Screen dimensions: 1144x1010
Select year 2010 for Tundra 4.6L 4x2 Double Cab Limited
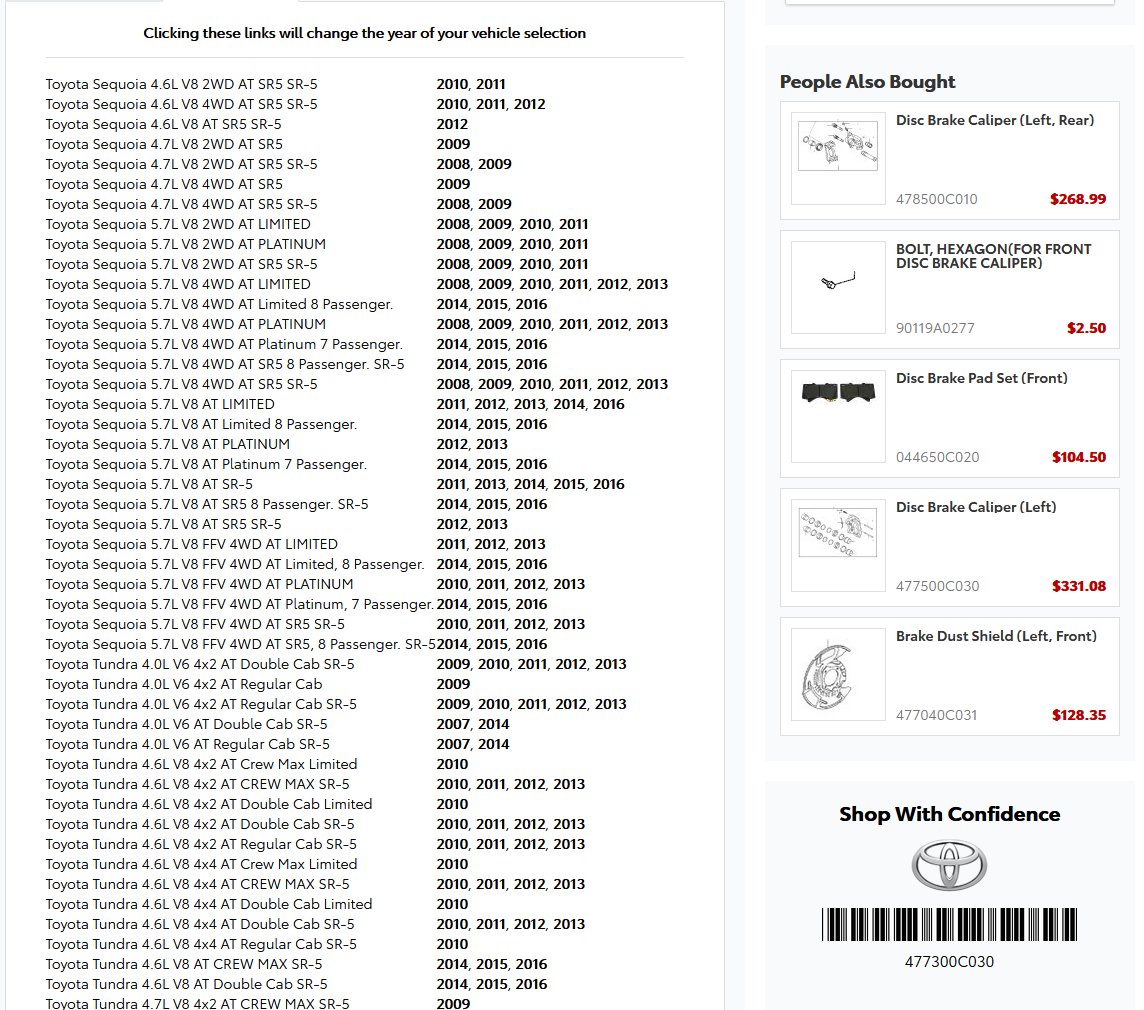(x=452, y=804)
